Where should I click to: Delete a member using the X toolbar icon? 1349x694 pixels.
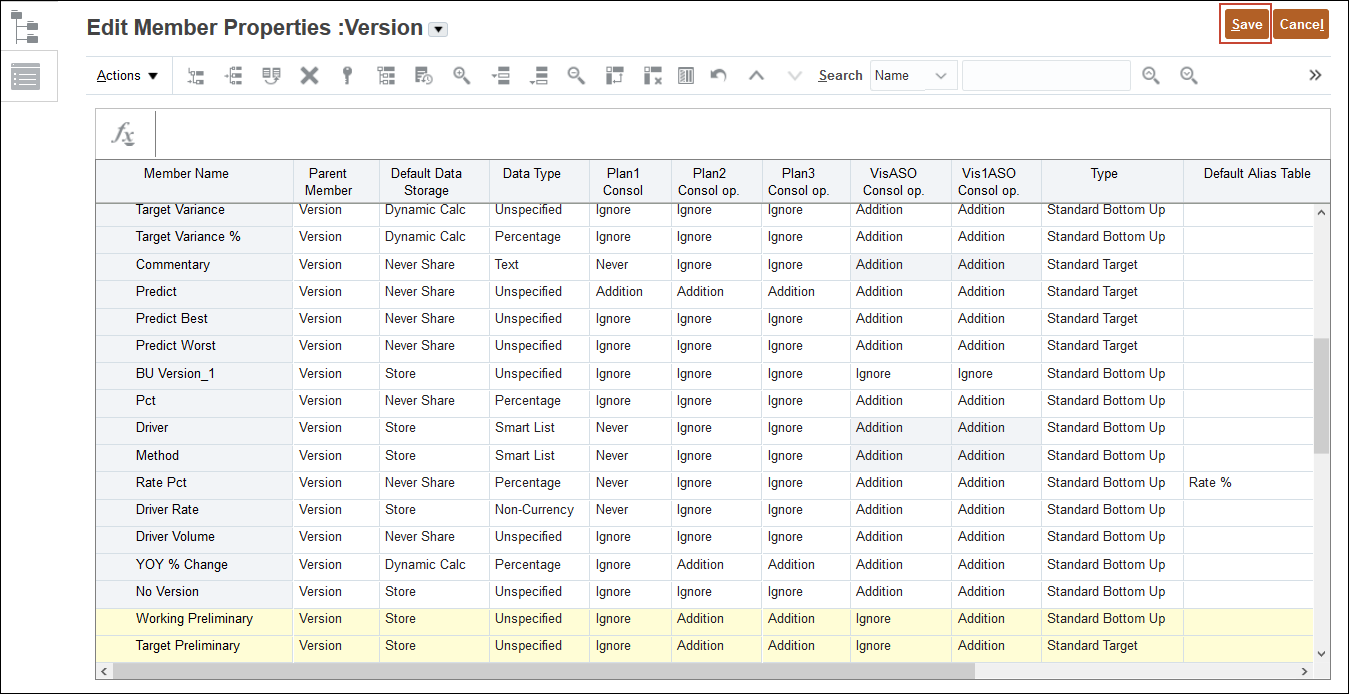(x=309, y=75)
